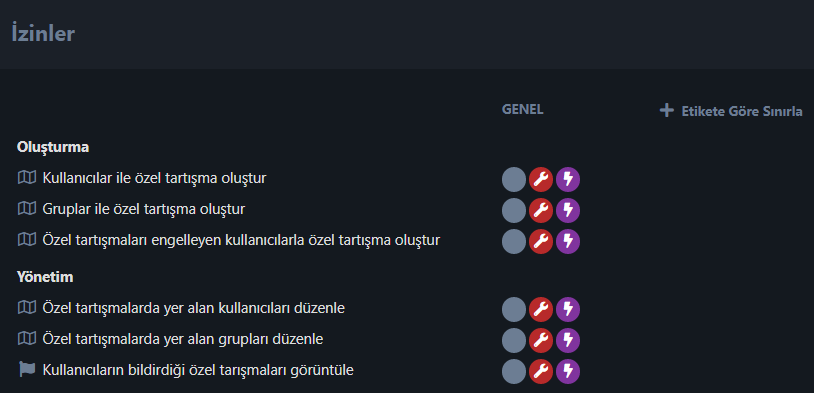
Task: Click the flag icon beside 'Kullanıcıların bildirdiği'
Action: tap(26, 370)
